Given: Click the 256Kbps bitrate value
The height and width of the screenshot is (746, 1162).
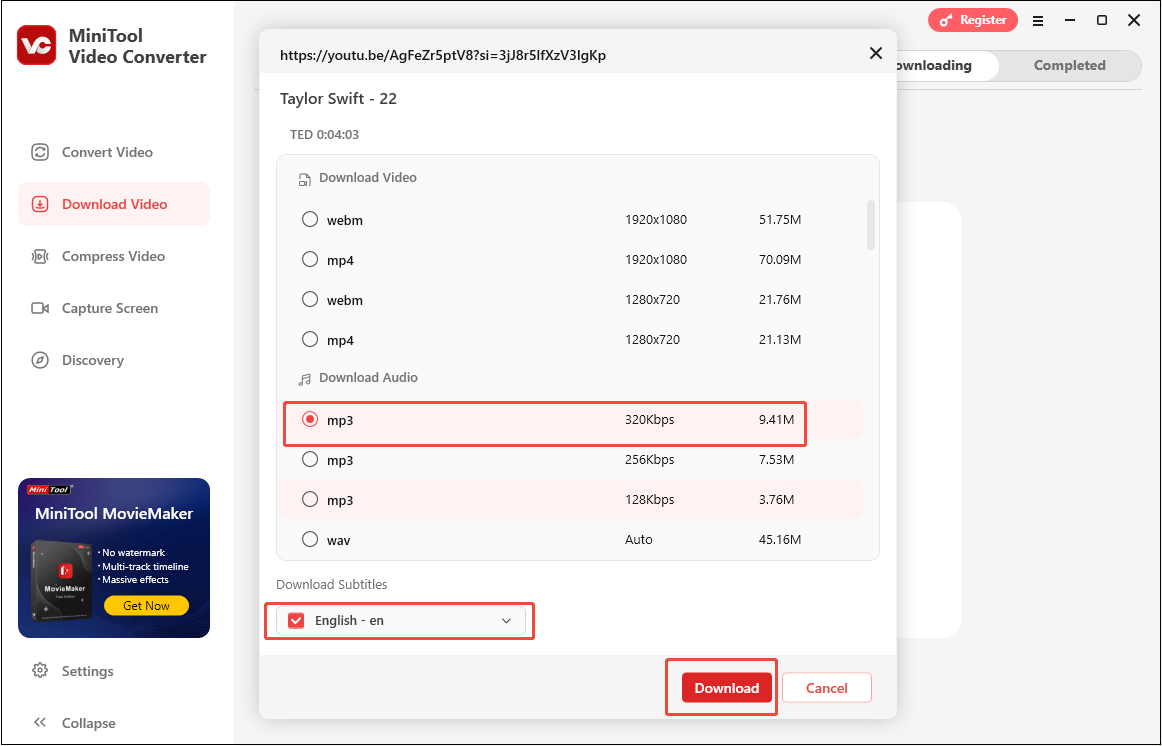Looking at the screenshot, I should (x=649, y=459).
